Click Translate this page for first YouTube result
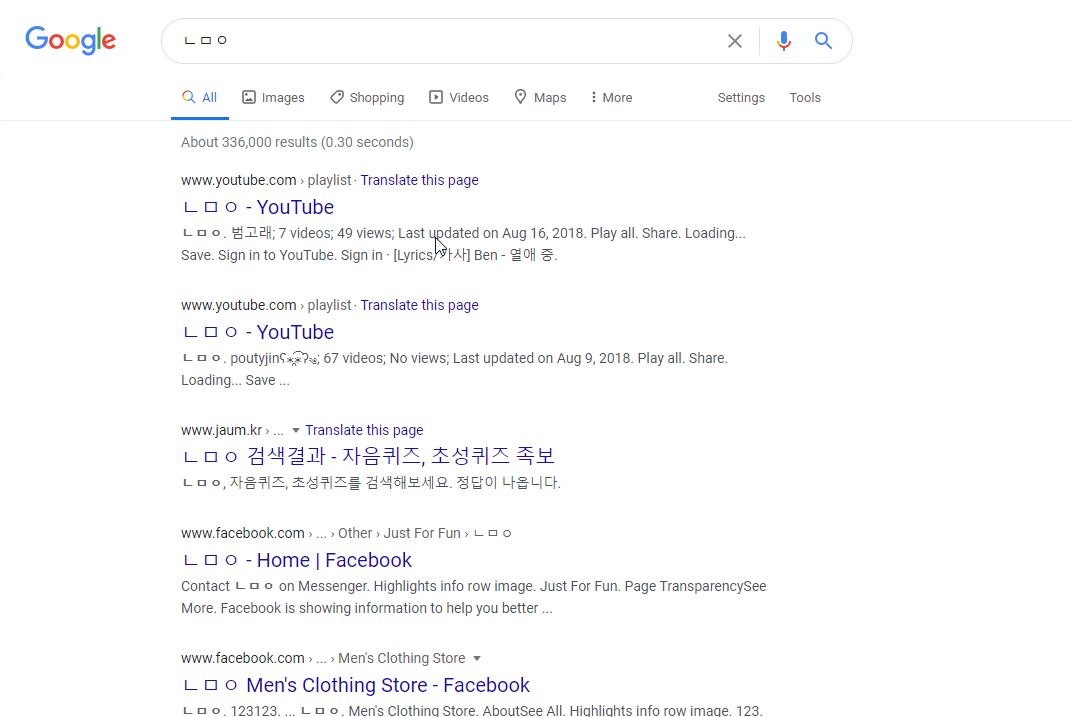This screenshot has height=717, width=1073. click(419, 181)
